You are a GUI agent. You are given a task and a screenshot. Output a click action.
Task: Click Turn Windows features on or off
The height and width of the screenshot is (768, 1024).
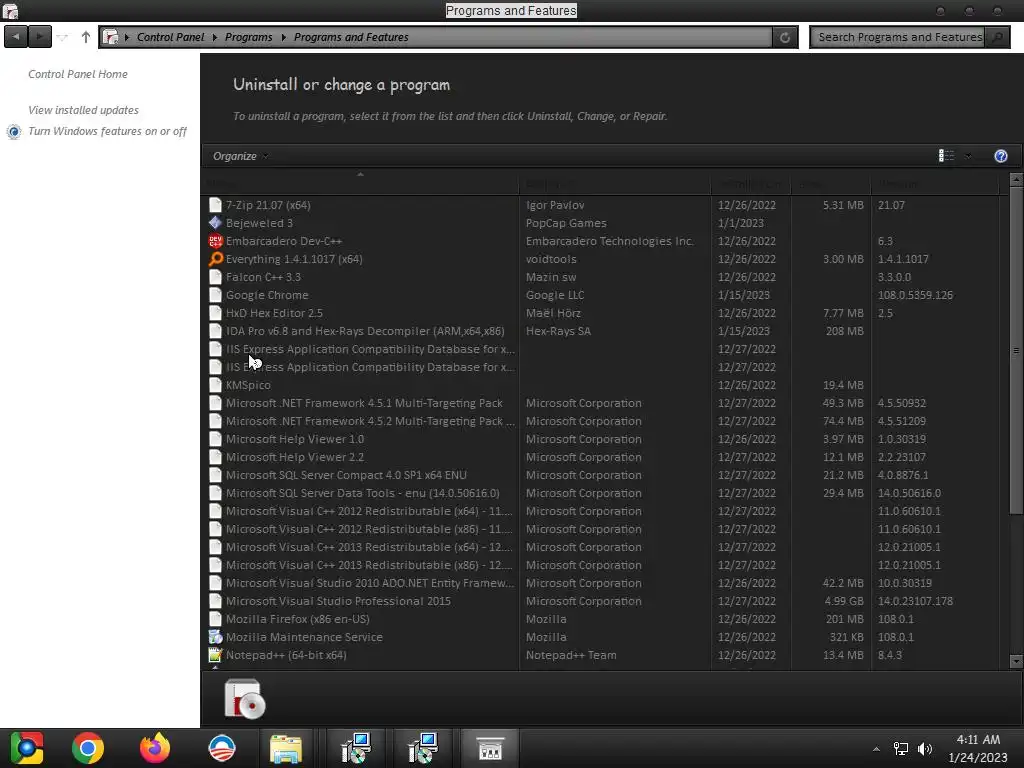click(107, 131)
